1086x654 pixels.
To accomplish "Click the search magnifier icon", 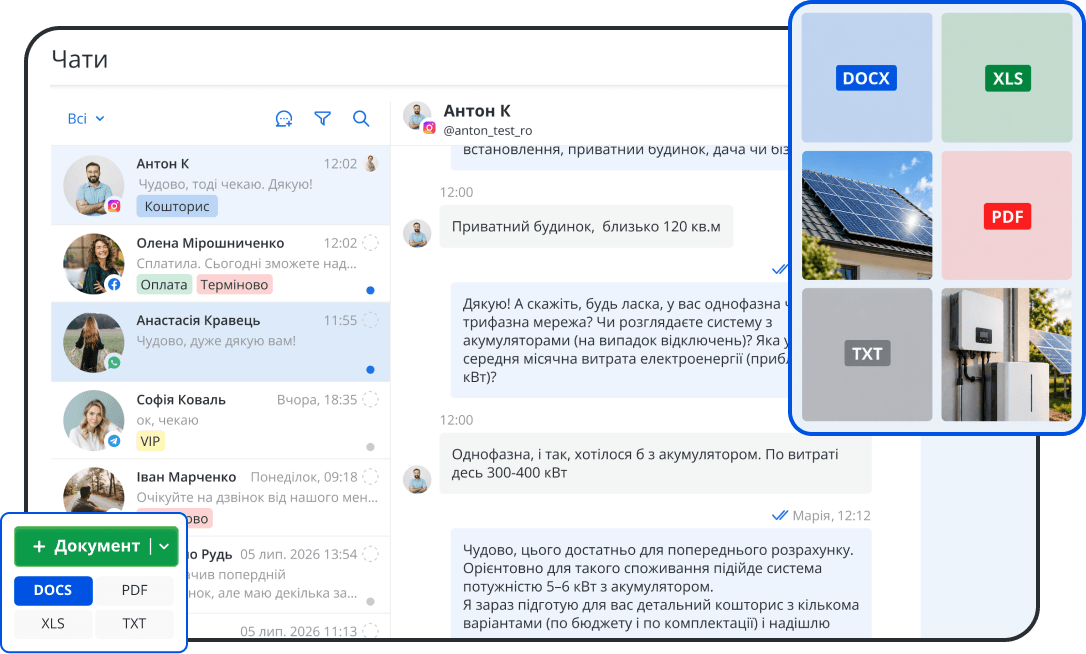I will coord(361,118).
